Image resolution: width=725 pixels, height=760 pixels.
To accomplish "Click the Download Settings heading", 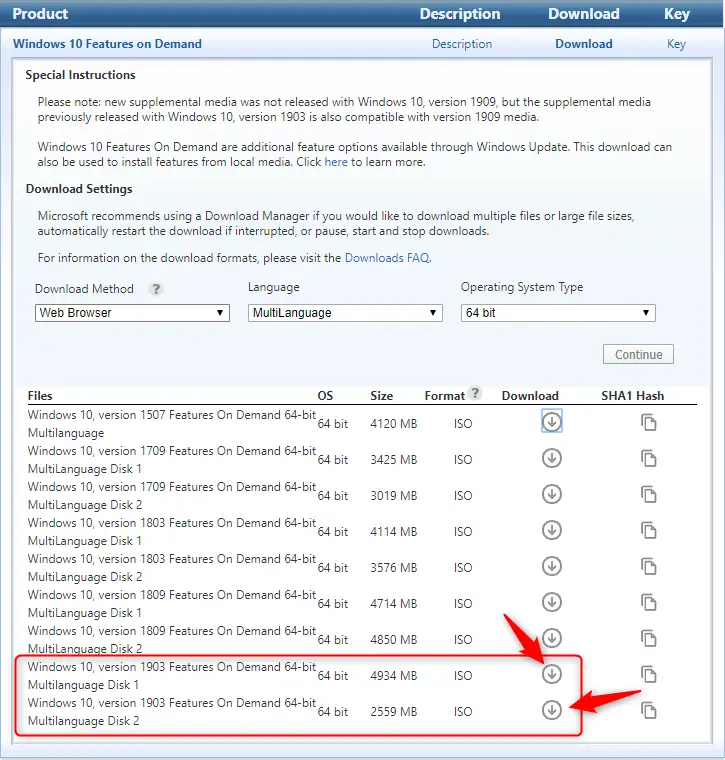I will click(79, 189).
